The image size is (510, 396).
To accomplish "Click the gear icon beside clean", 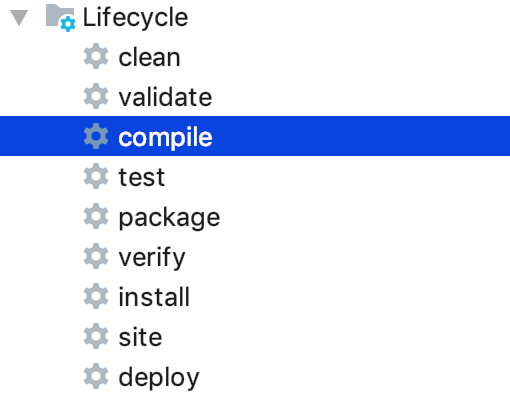I will pos(96,56).
